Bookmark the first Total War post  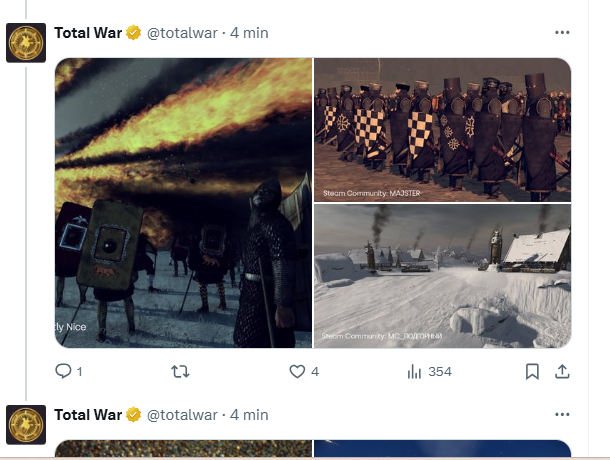(x=532, y=371)
